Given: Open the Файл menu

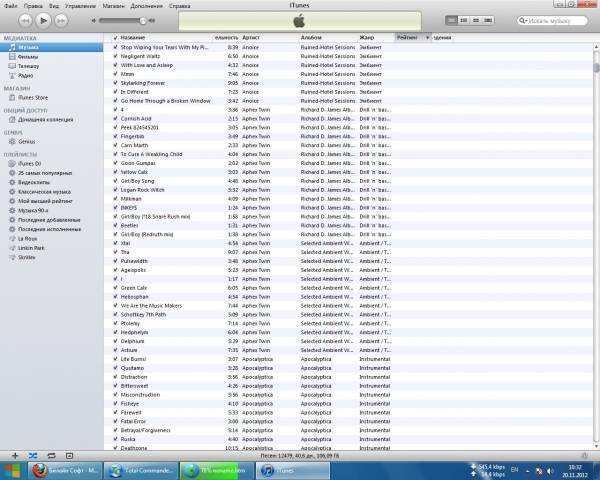Looking at the screenshot, I should 11,6.
